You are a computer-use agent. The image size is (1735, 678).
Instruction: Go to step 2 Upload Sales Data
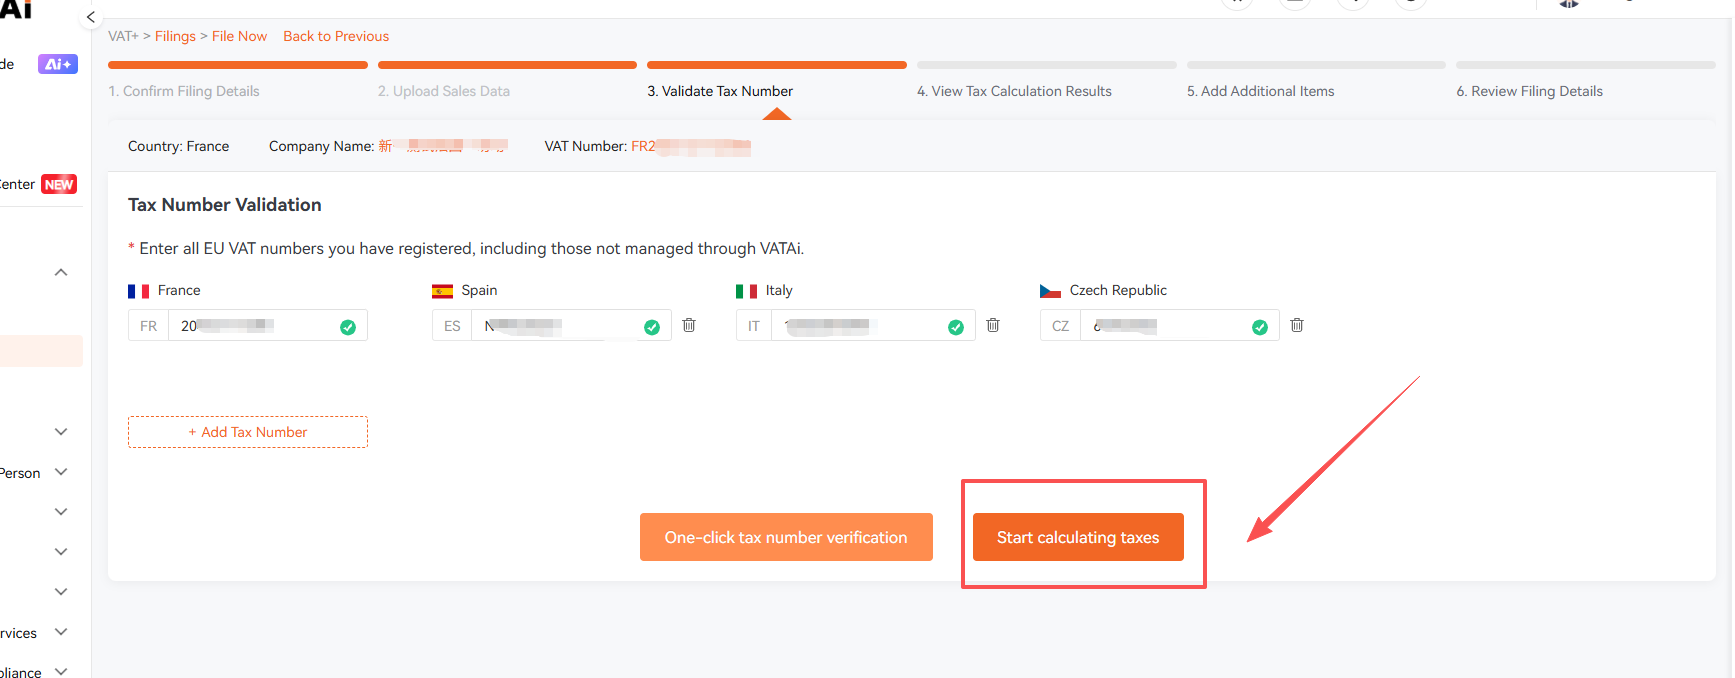pyautogui.click(x=444, y=91)
